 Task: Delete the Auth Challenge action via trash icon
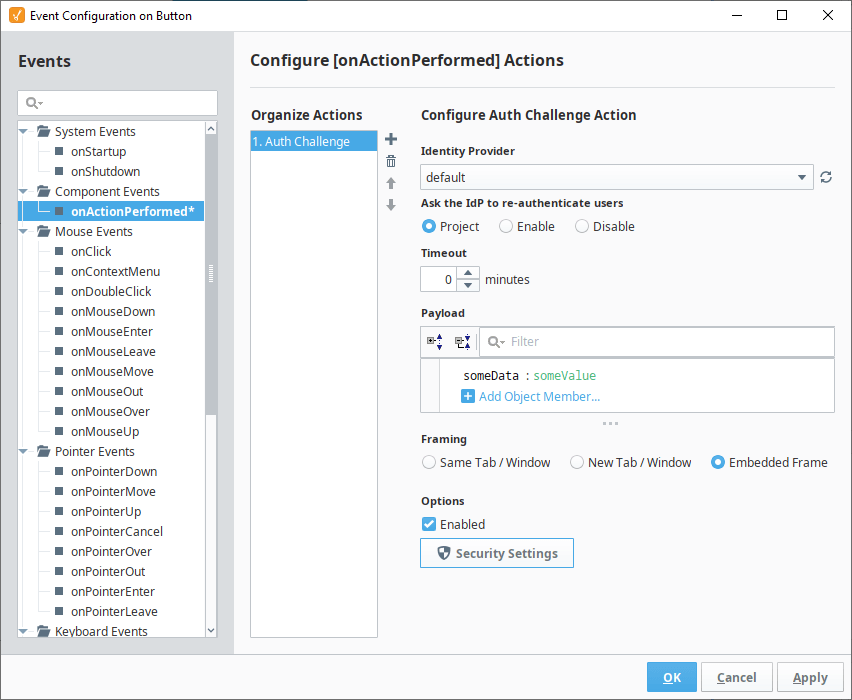(x=390, y=161)
